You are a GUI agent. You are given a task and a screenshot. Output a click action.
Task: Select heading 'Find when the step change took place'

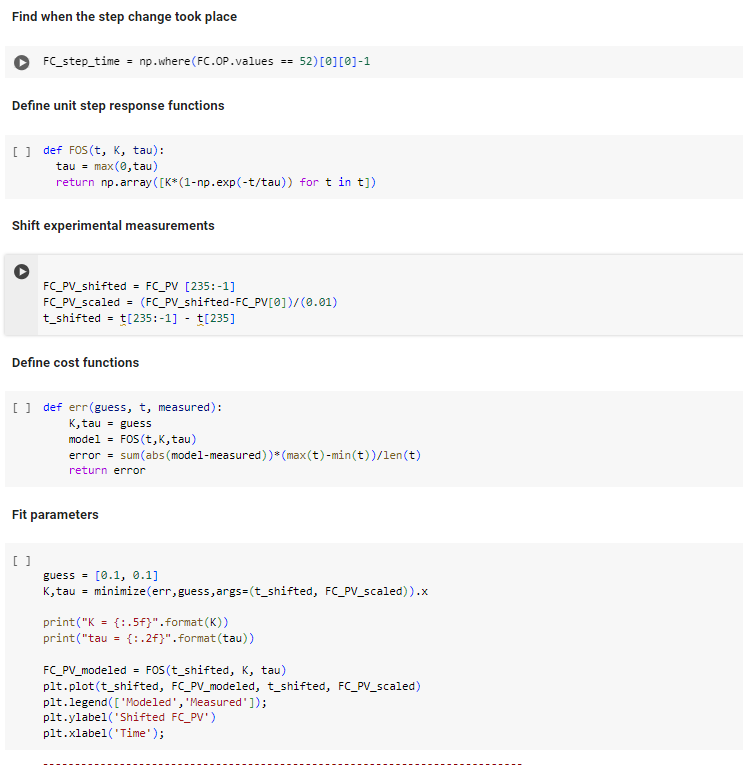(x=124, y=17)
